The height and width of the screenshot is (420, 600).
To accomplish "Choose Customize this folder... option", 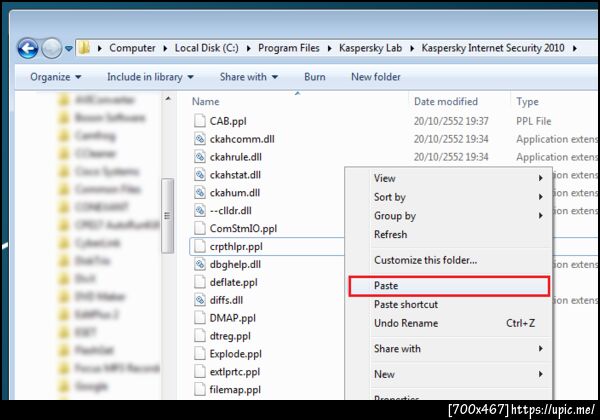I will coord(449,260).
